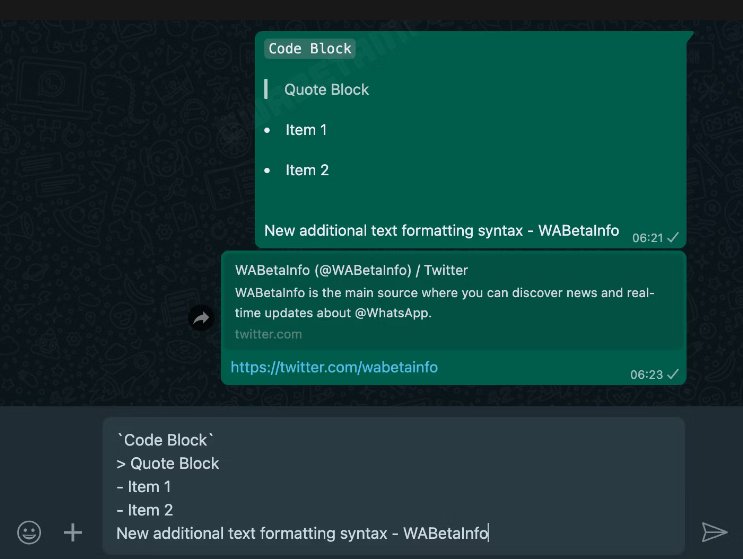Image resolution: width=743 pixels, height=559 pixels.
Task: Open the "WABetaInfo (@WABetaInfo) / Twitter" preview title
Action: (351, 270)
